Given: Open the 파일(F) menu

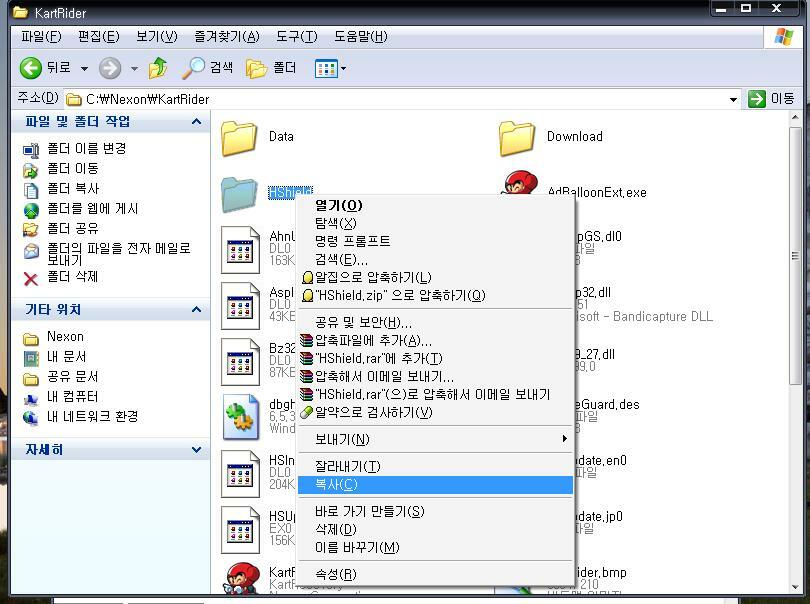Looking at the screenshot, I should point(41,37).
